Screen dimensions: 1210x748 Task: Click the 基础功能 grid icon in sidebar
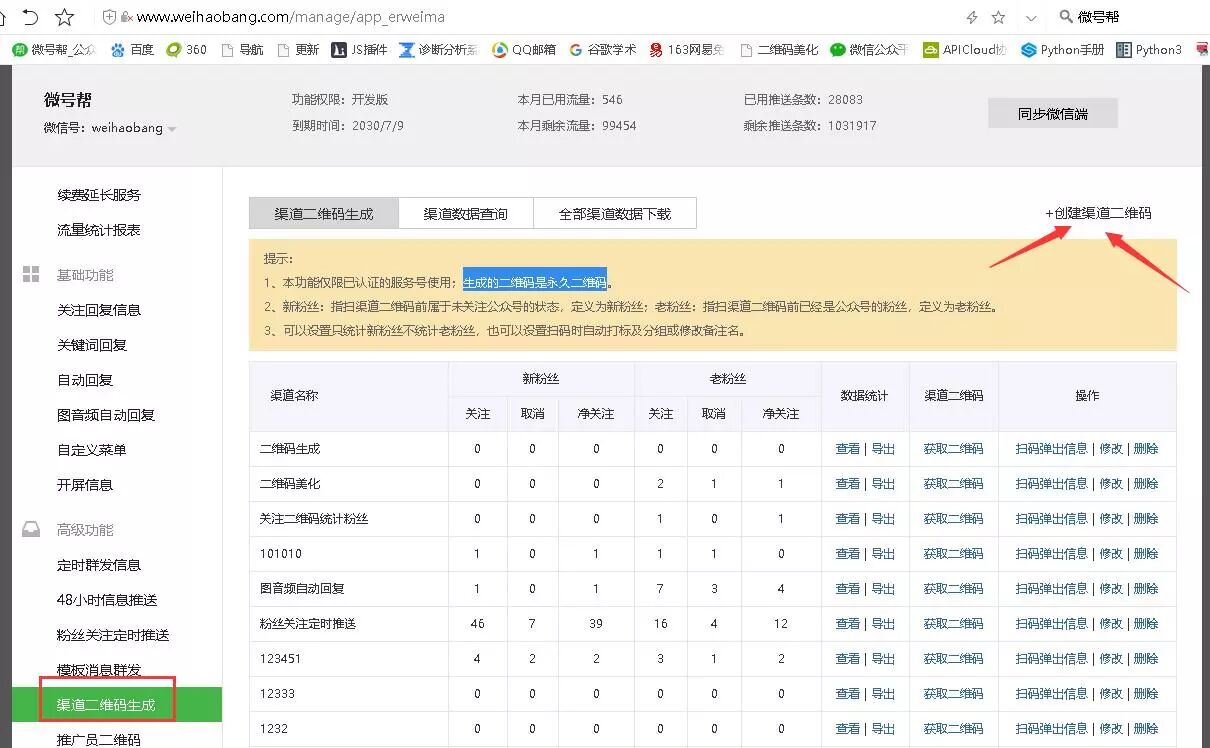[x=31, y=275]
